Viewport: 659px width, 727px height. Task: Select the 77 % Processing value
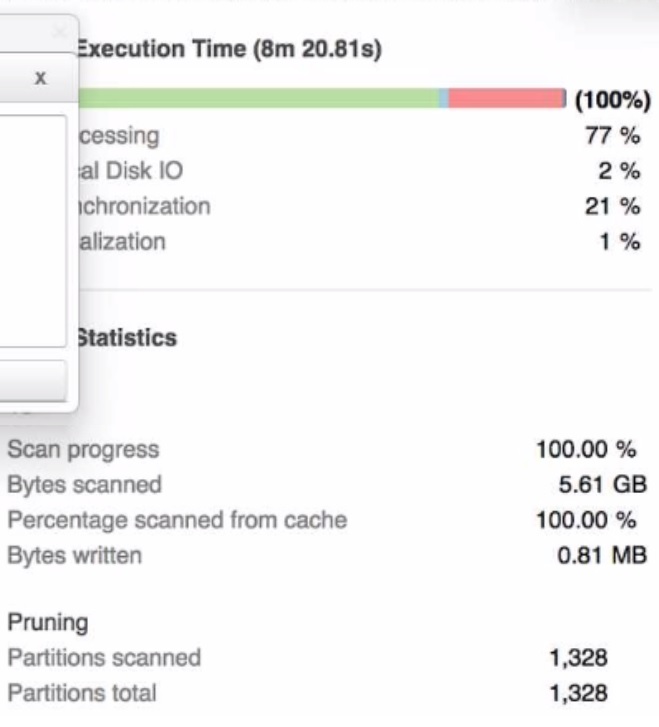(612, 136)
